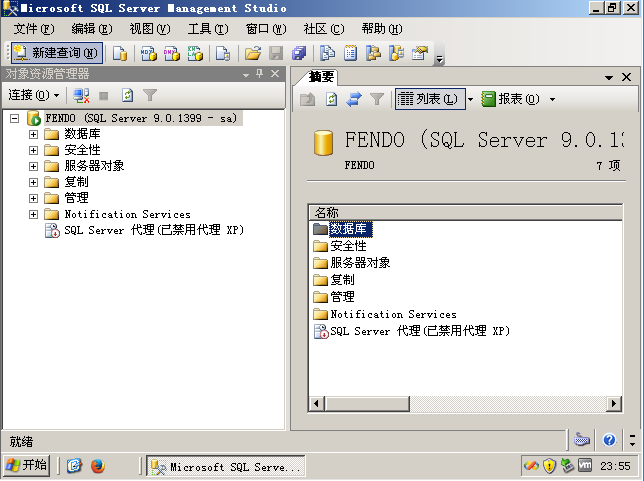Expand the 服务器对象 tree node
The image size is (644, 481).
pos(33,166)
